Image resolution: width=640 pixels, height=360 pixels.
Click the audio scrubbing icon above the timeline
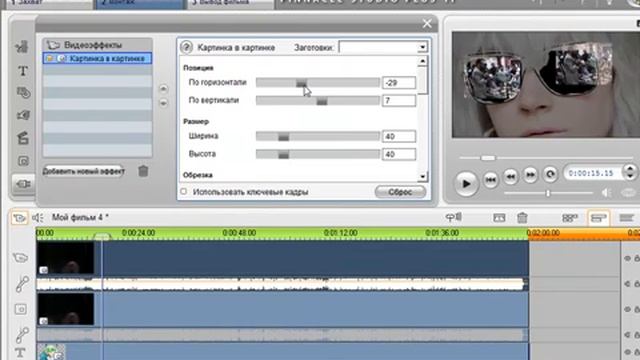(x=453, y=218)
